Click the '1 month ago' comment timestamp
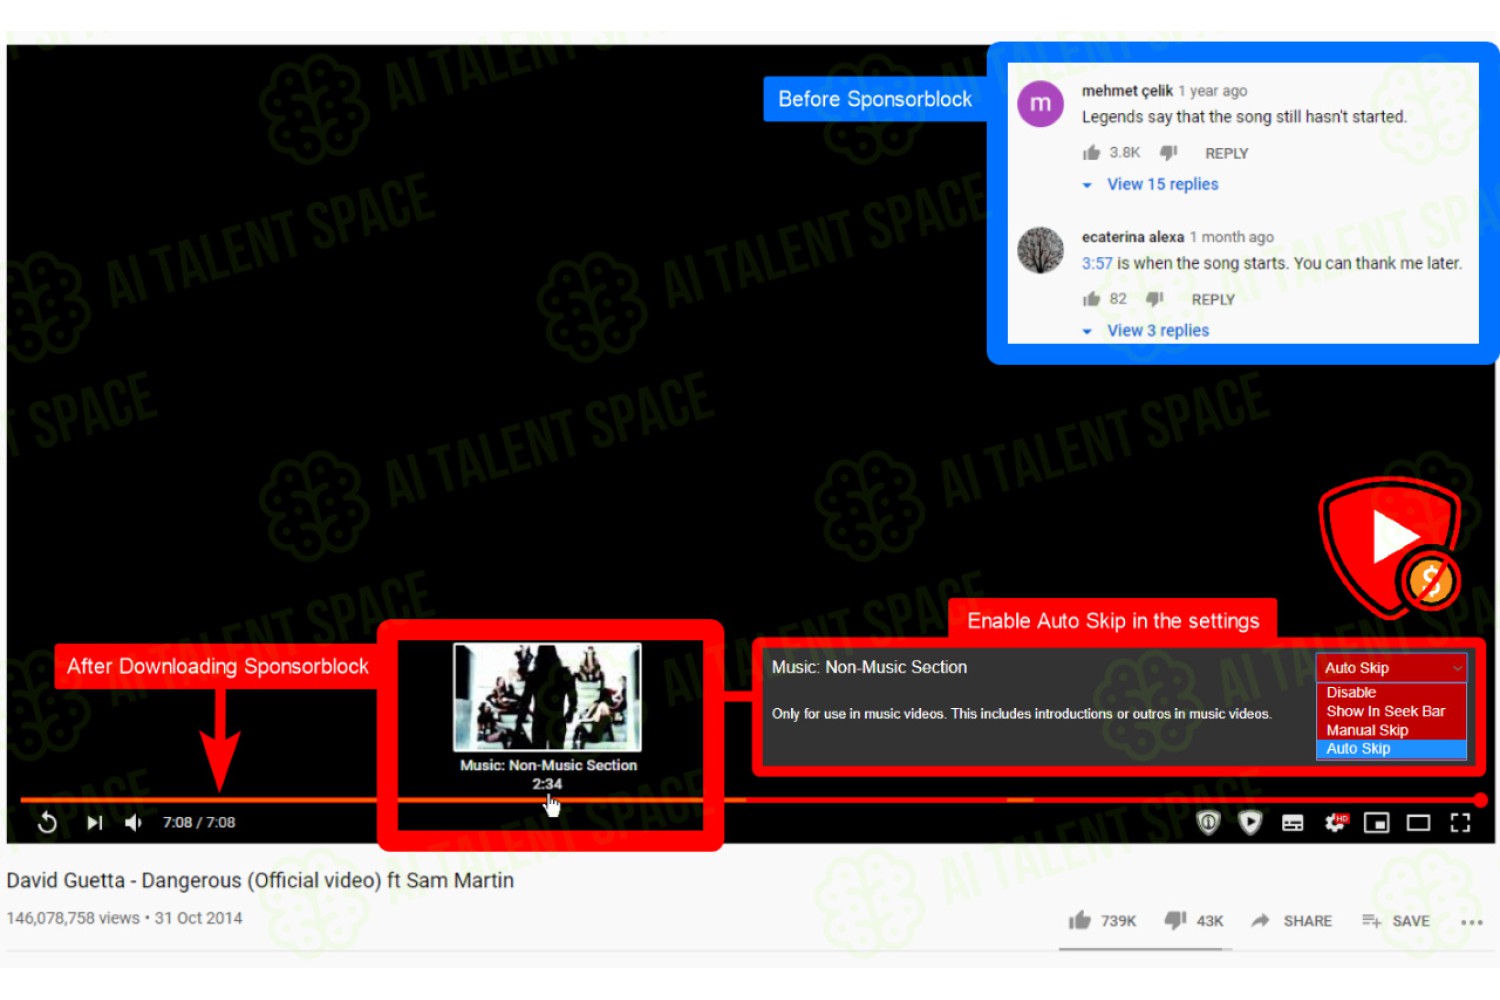Screen dimensions: 1500x1000 [1232, 237]
